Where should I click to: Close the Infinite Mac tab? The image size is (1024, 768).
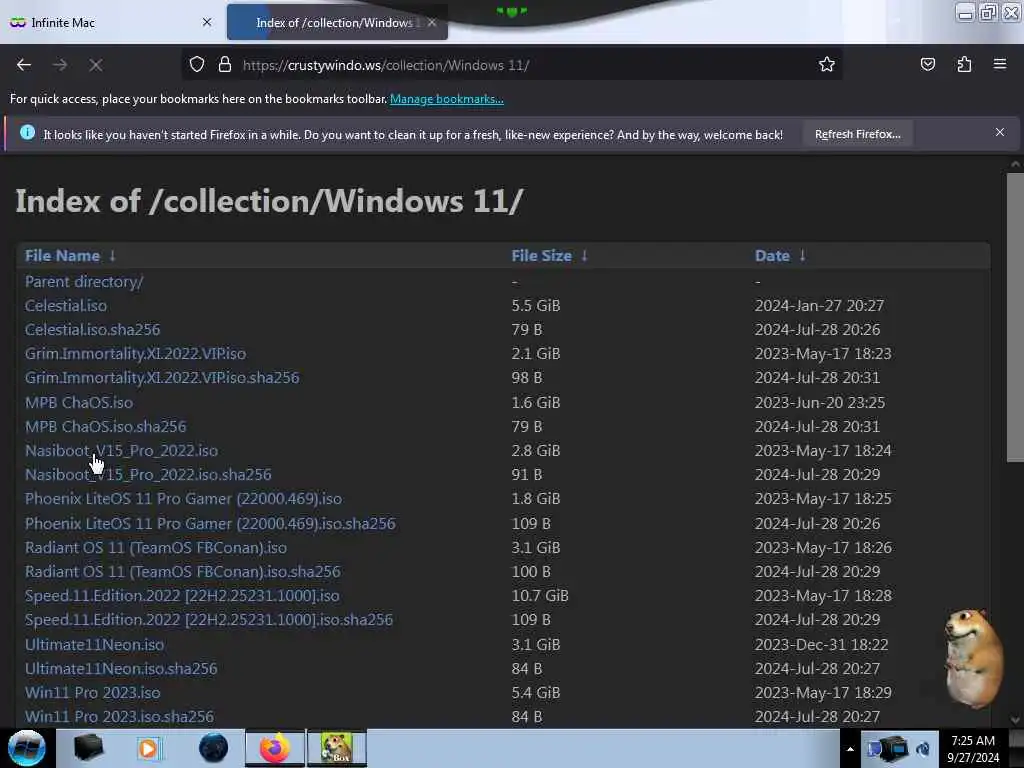coord(207,22)
